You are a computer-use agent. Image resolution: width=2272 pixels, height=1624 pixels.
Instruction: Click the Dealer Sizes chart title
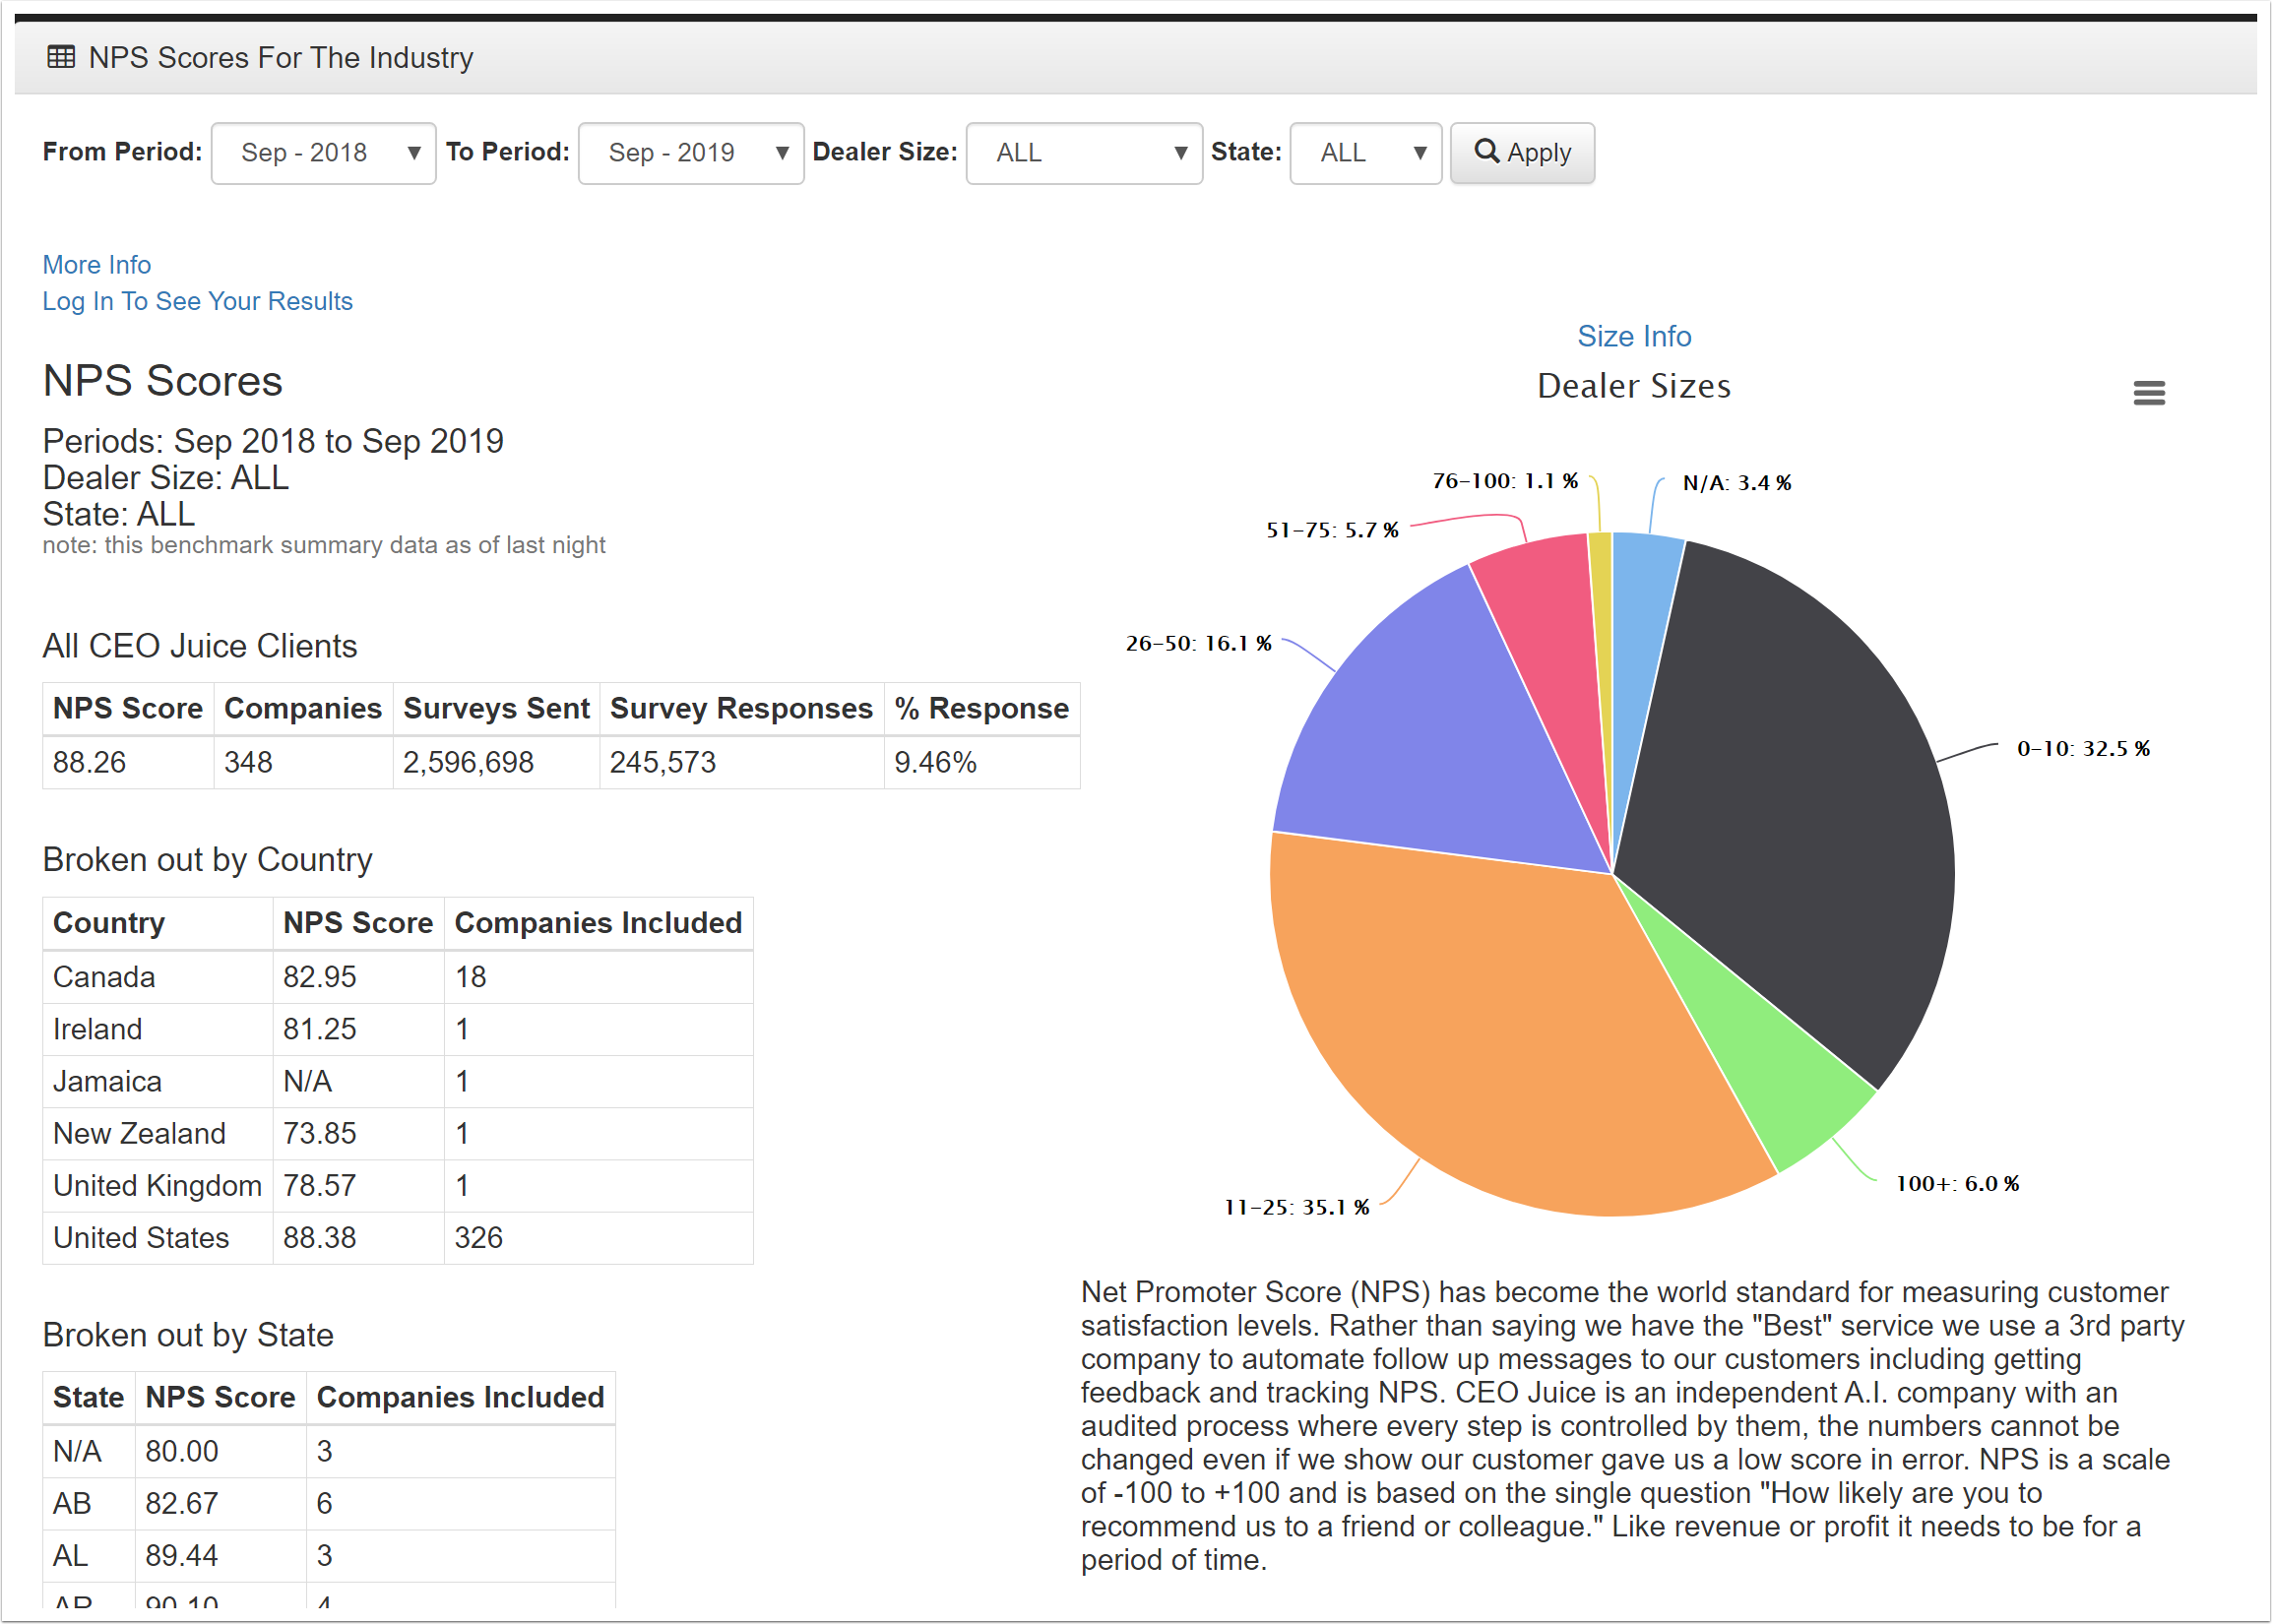1634,386
